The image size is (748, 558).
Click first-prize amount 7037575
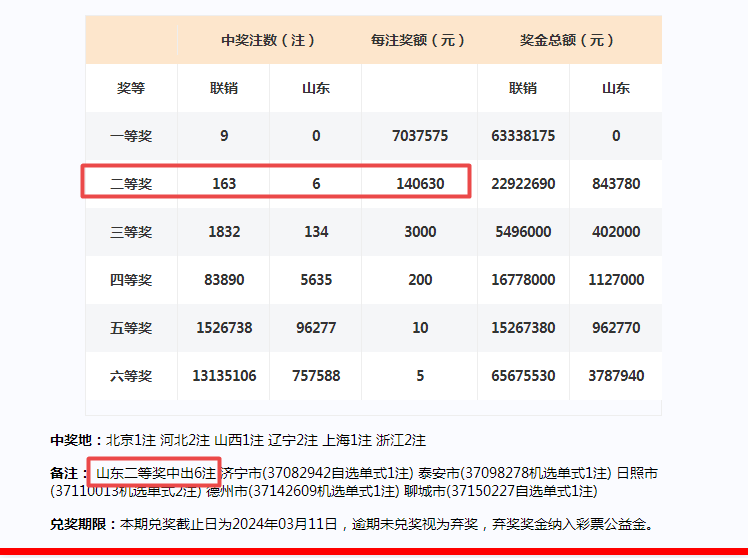tap(420, 136)
